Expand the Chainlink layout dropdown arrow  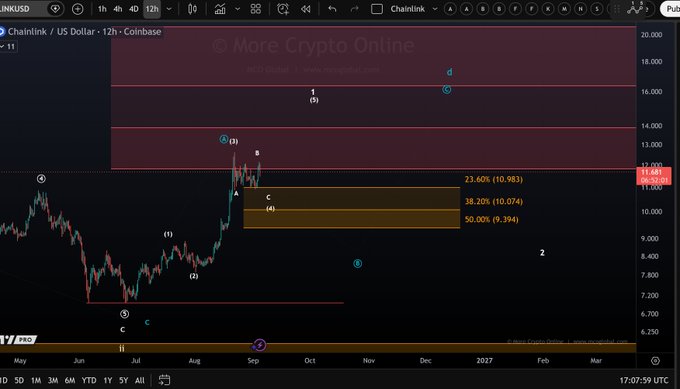tap(435, 9)
